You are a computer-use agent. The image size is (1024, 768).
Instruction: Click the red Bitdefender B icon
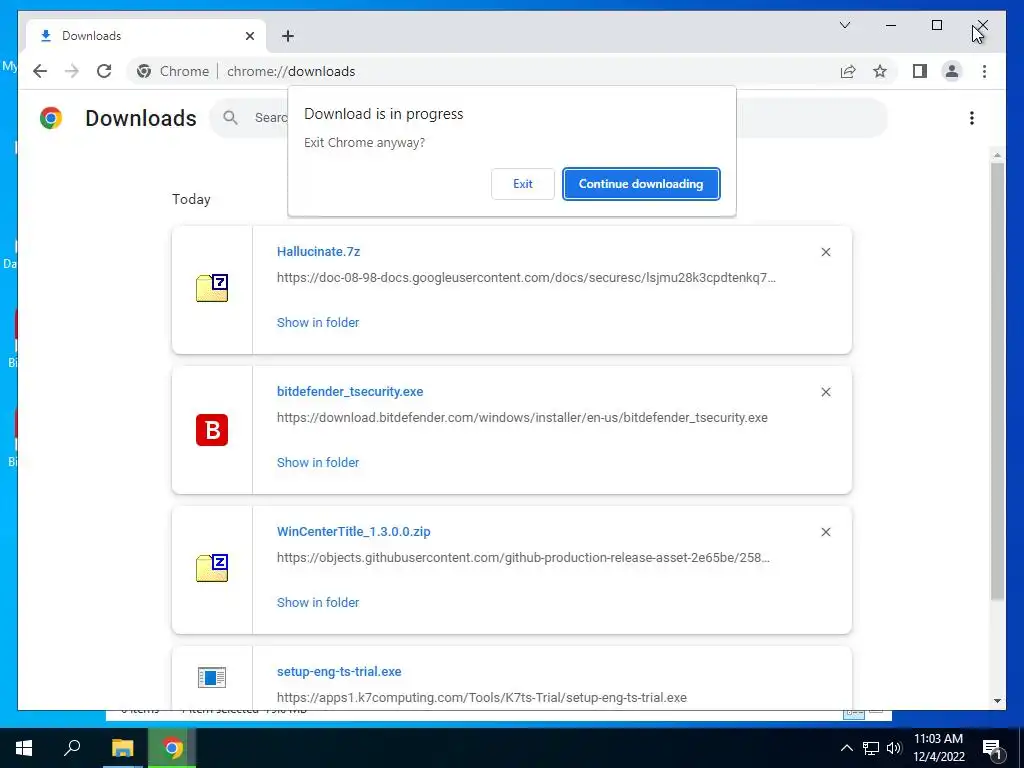pos(212,430)
